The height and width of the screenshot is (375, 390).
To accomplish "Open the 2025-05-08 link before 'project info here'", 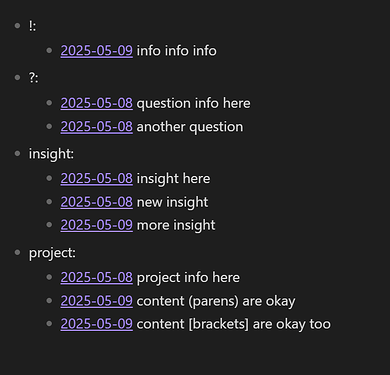I will 97,278.
